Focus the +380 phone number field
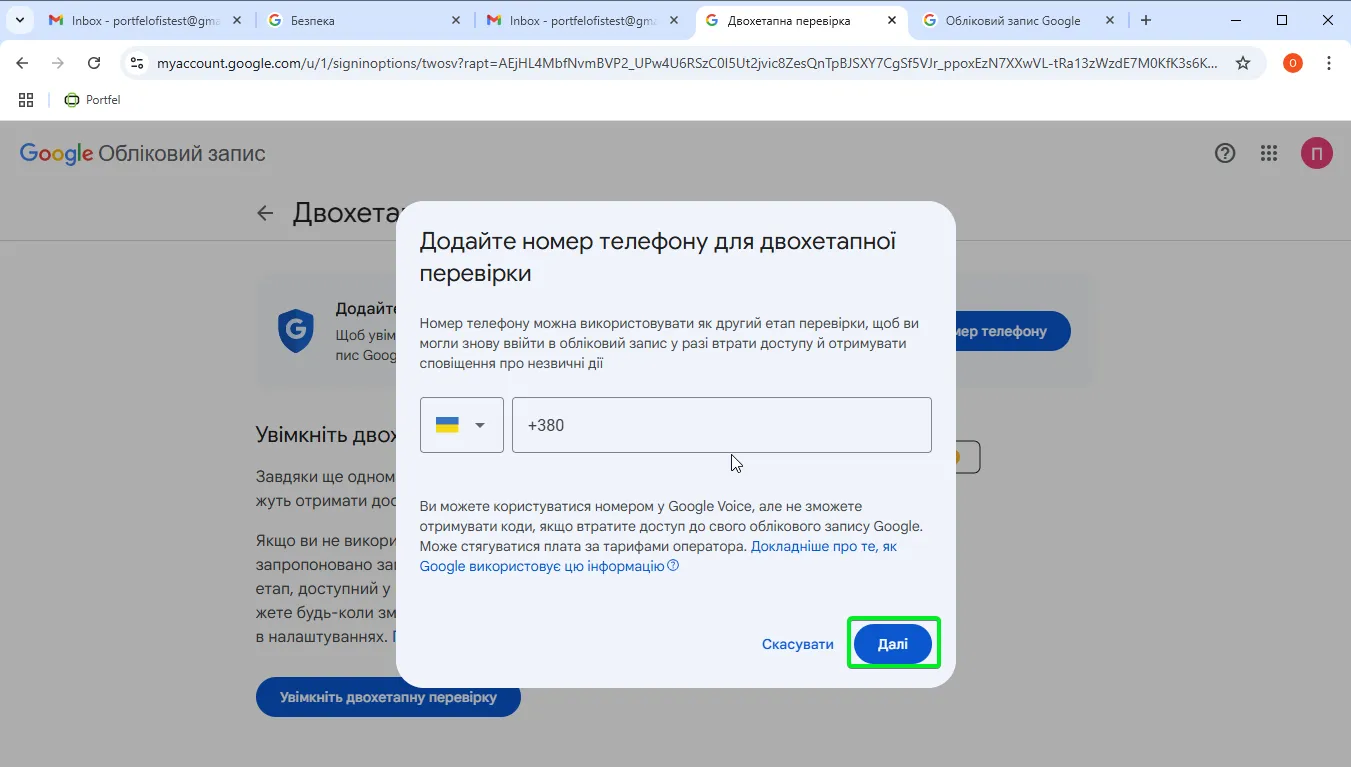 [x=721, y=425]
